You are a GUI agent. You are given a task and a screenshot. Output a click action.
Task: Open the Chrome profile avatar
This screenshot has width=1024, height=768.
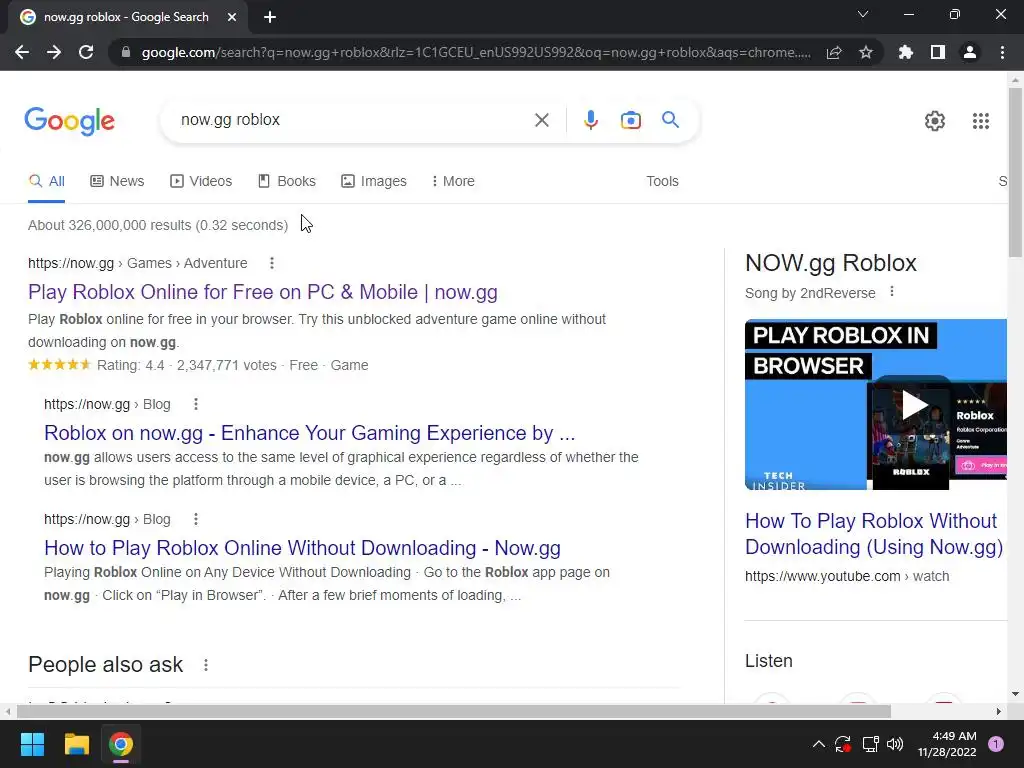(970, 52)
